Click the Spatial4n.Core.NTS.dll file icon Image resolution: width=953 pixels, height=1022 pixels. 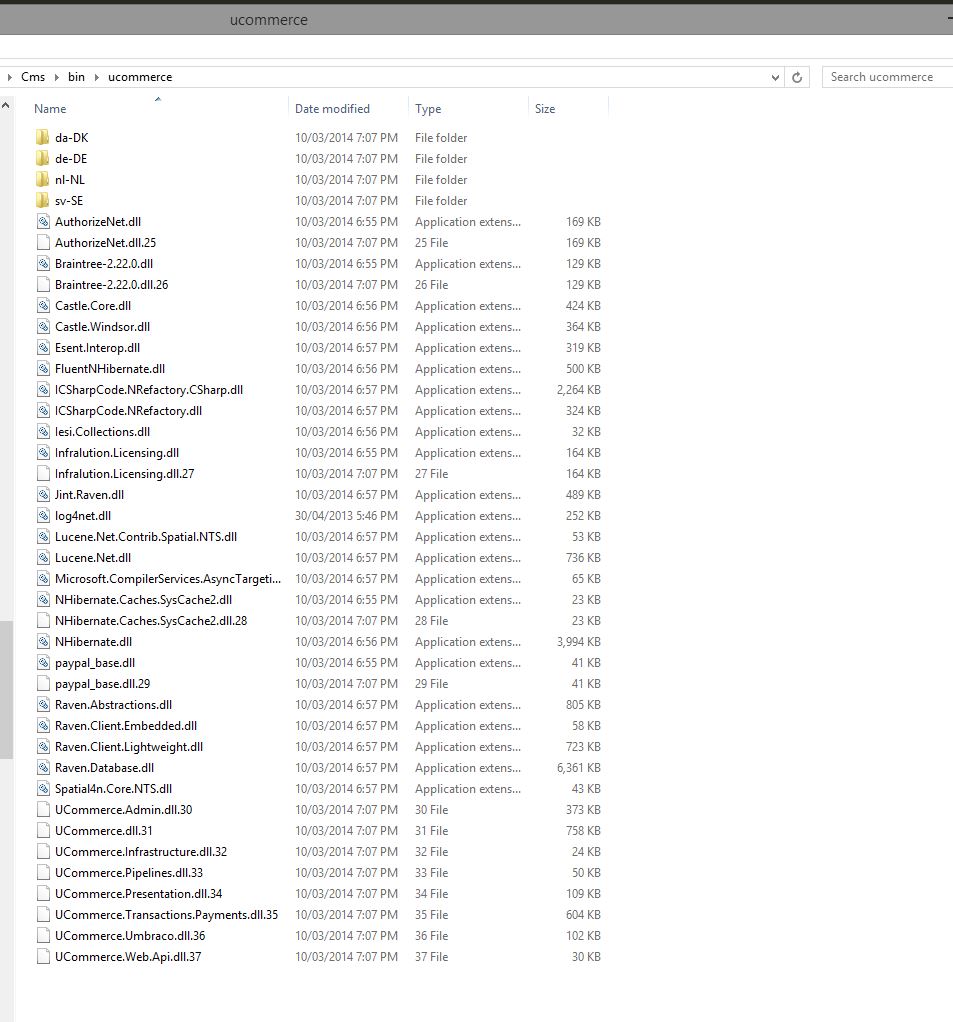43,789
